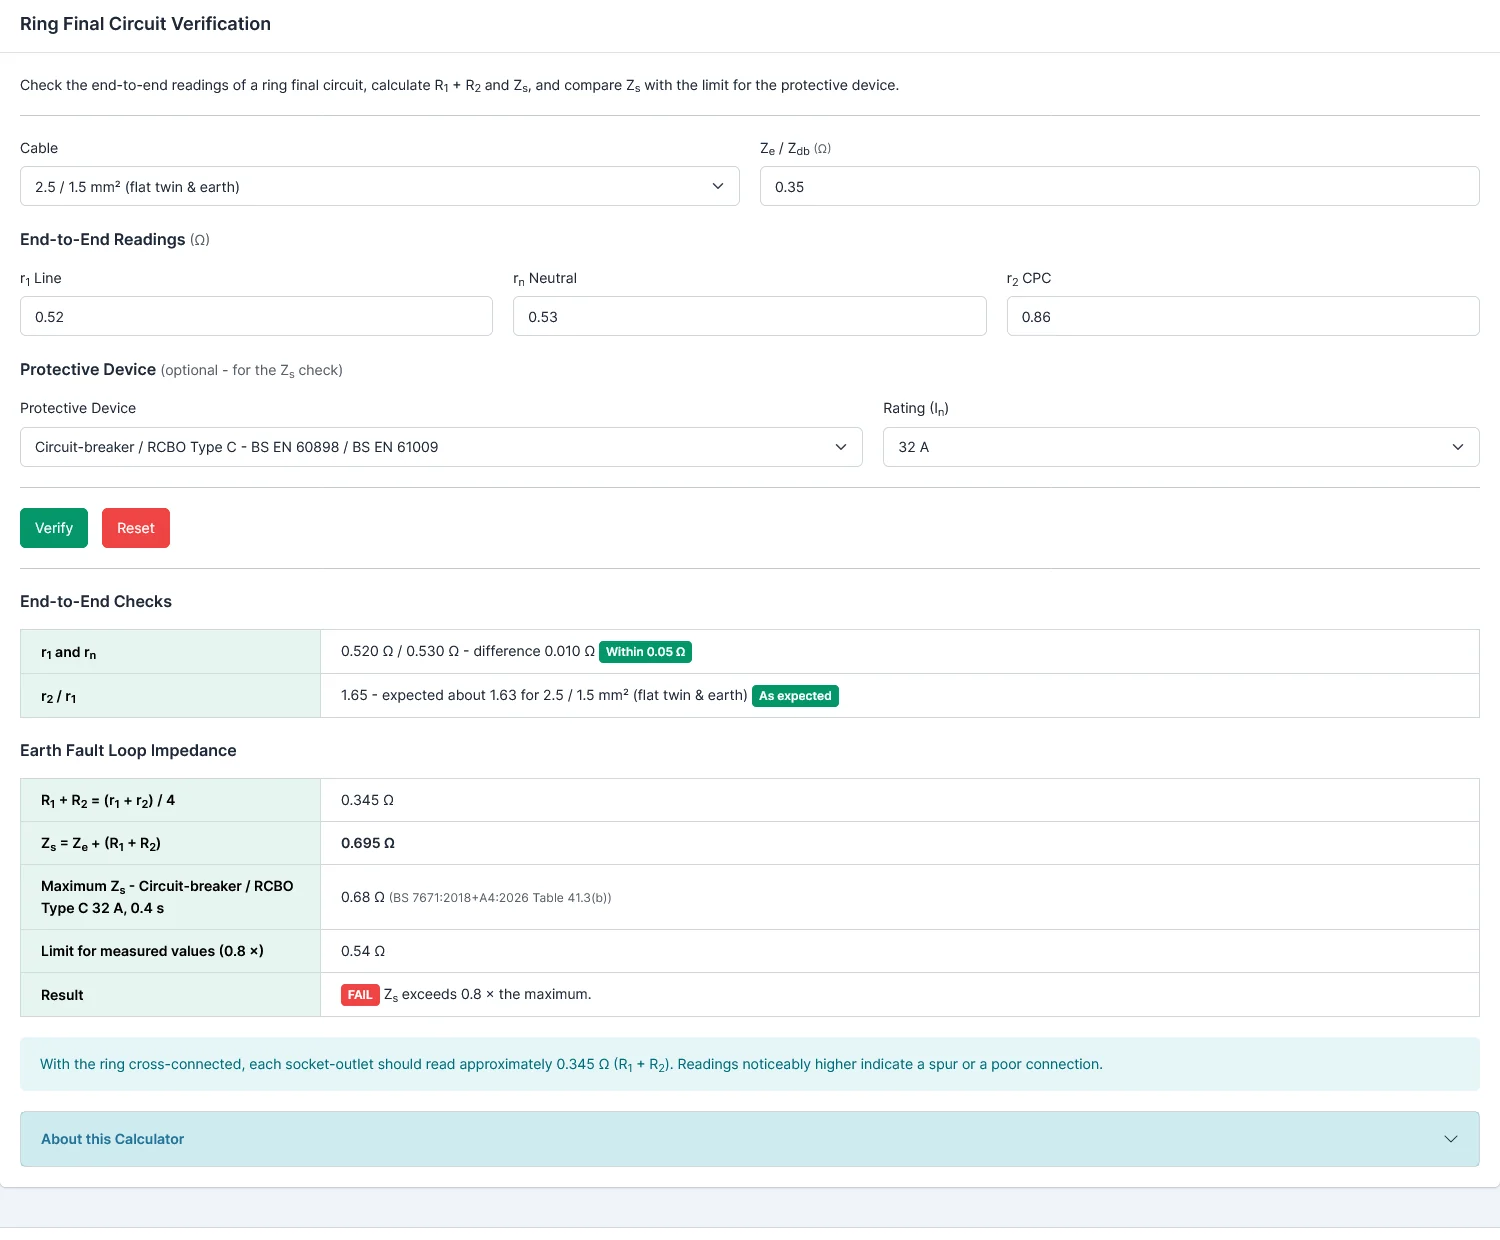This screenshot has width=1500, height=1240.
Task: Click the Zs value 0.695 Ω
Action: [368, 843]
